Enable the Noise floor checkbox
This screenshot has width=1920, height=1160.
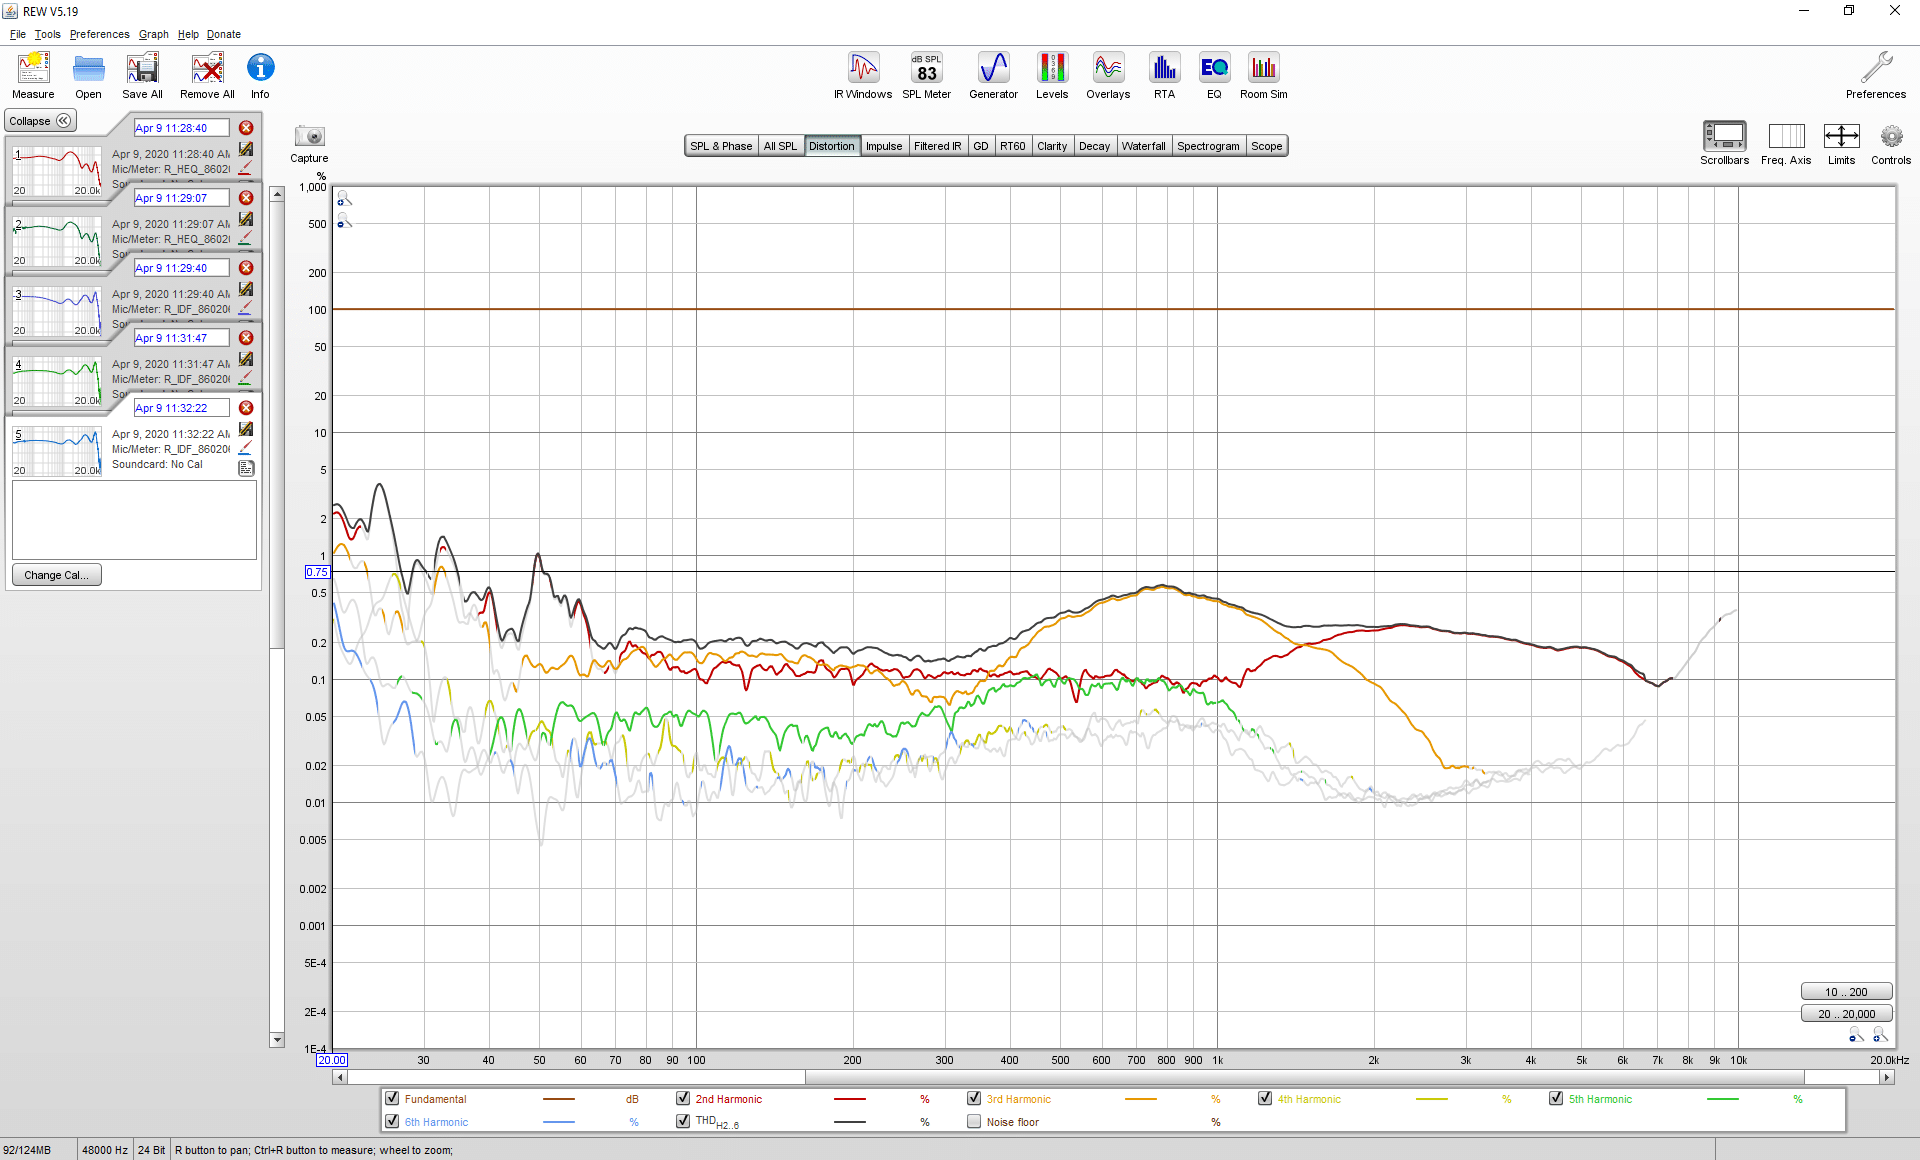[974, 1121]
